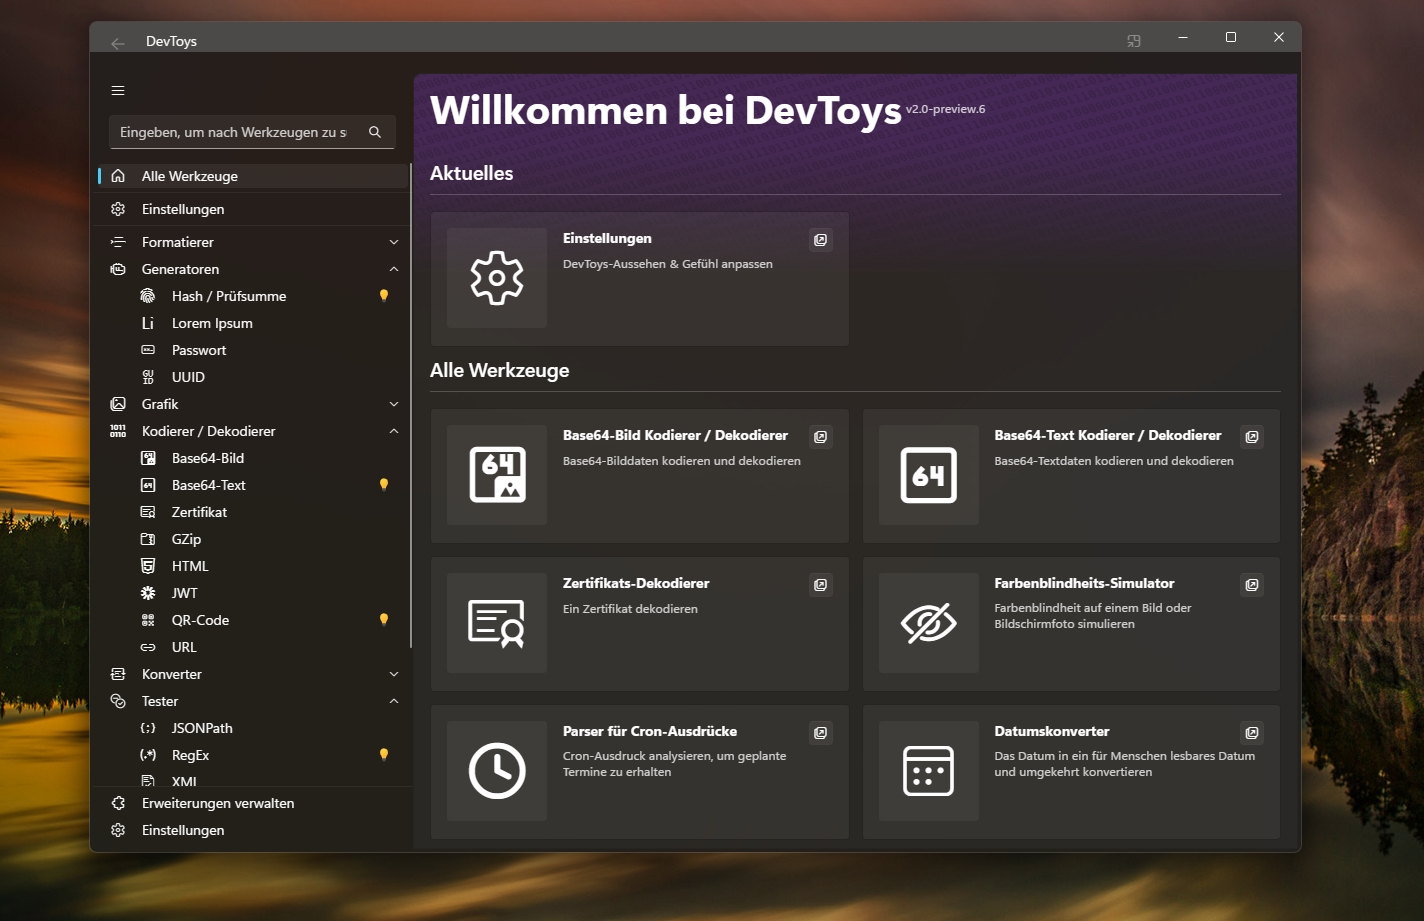The width and height of the screenshot is (1424, 921).
Task: Click the Base64-Text Kodierer tile icon
Action: pyautogui.click(x=929, y=475)
